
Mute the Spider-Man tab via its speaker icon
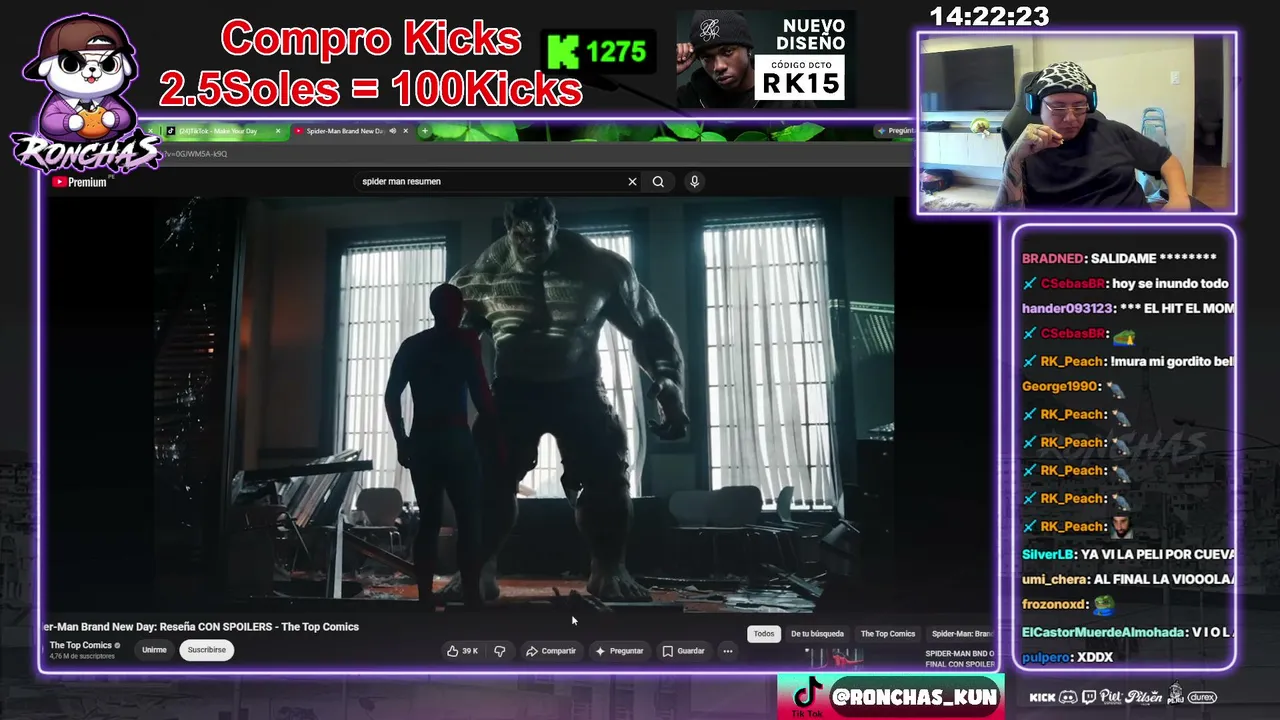(x=392, y=131)
